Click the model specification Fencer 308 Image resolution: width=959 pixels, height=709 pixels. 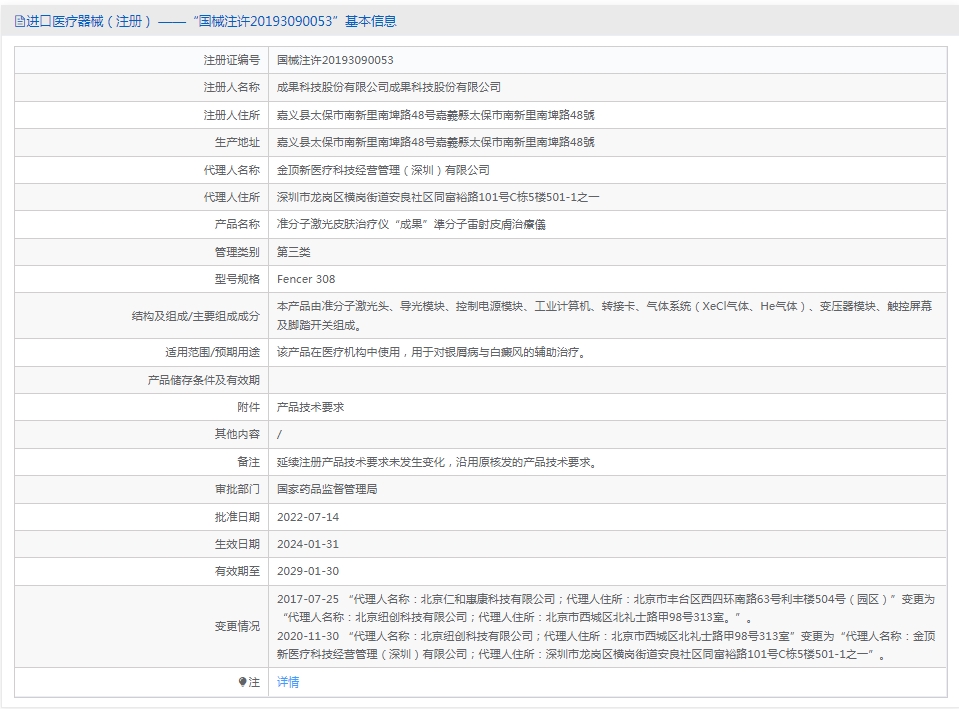(306, 279)
